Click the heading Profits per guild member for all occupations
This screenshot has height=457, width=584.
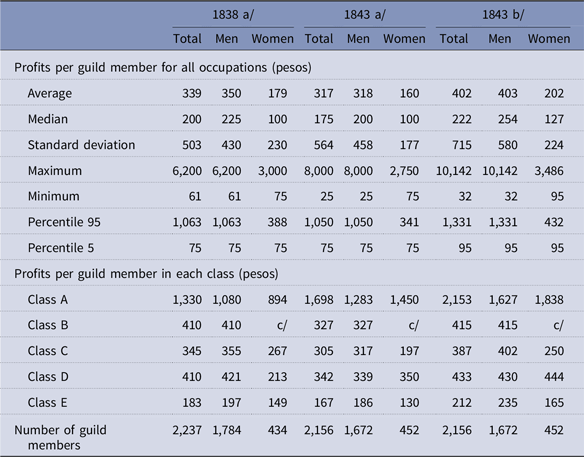pyautogui.click(x=163, y=68)
